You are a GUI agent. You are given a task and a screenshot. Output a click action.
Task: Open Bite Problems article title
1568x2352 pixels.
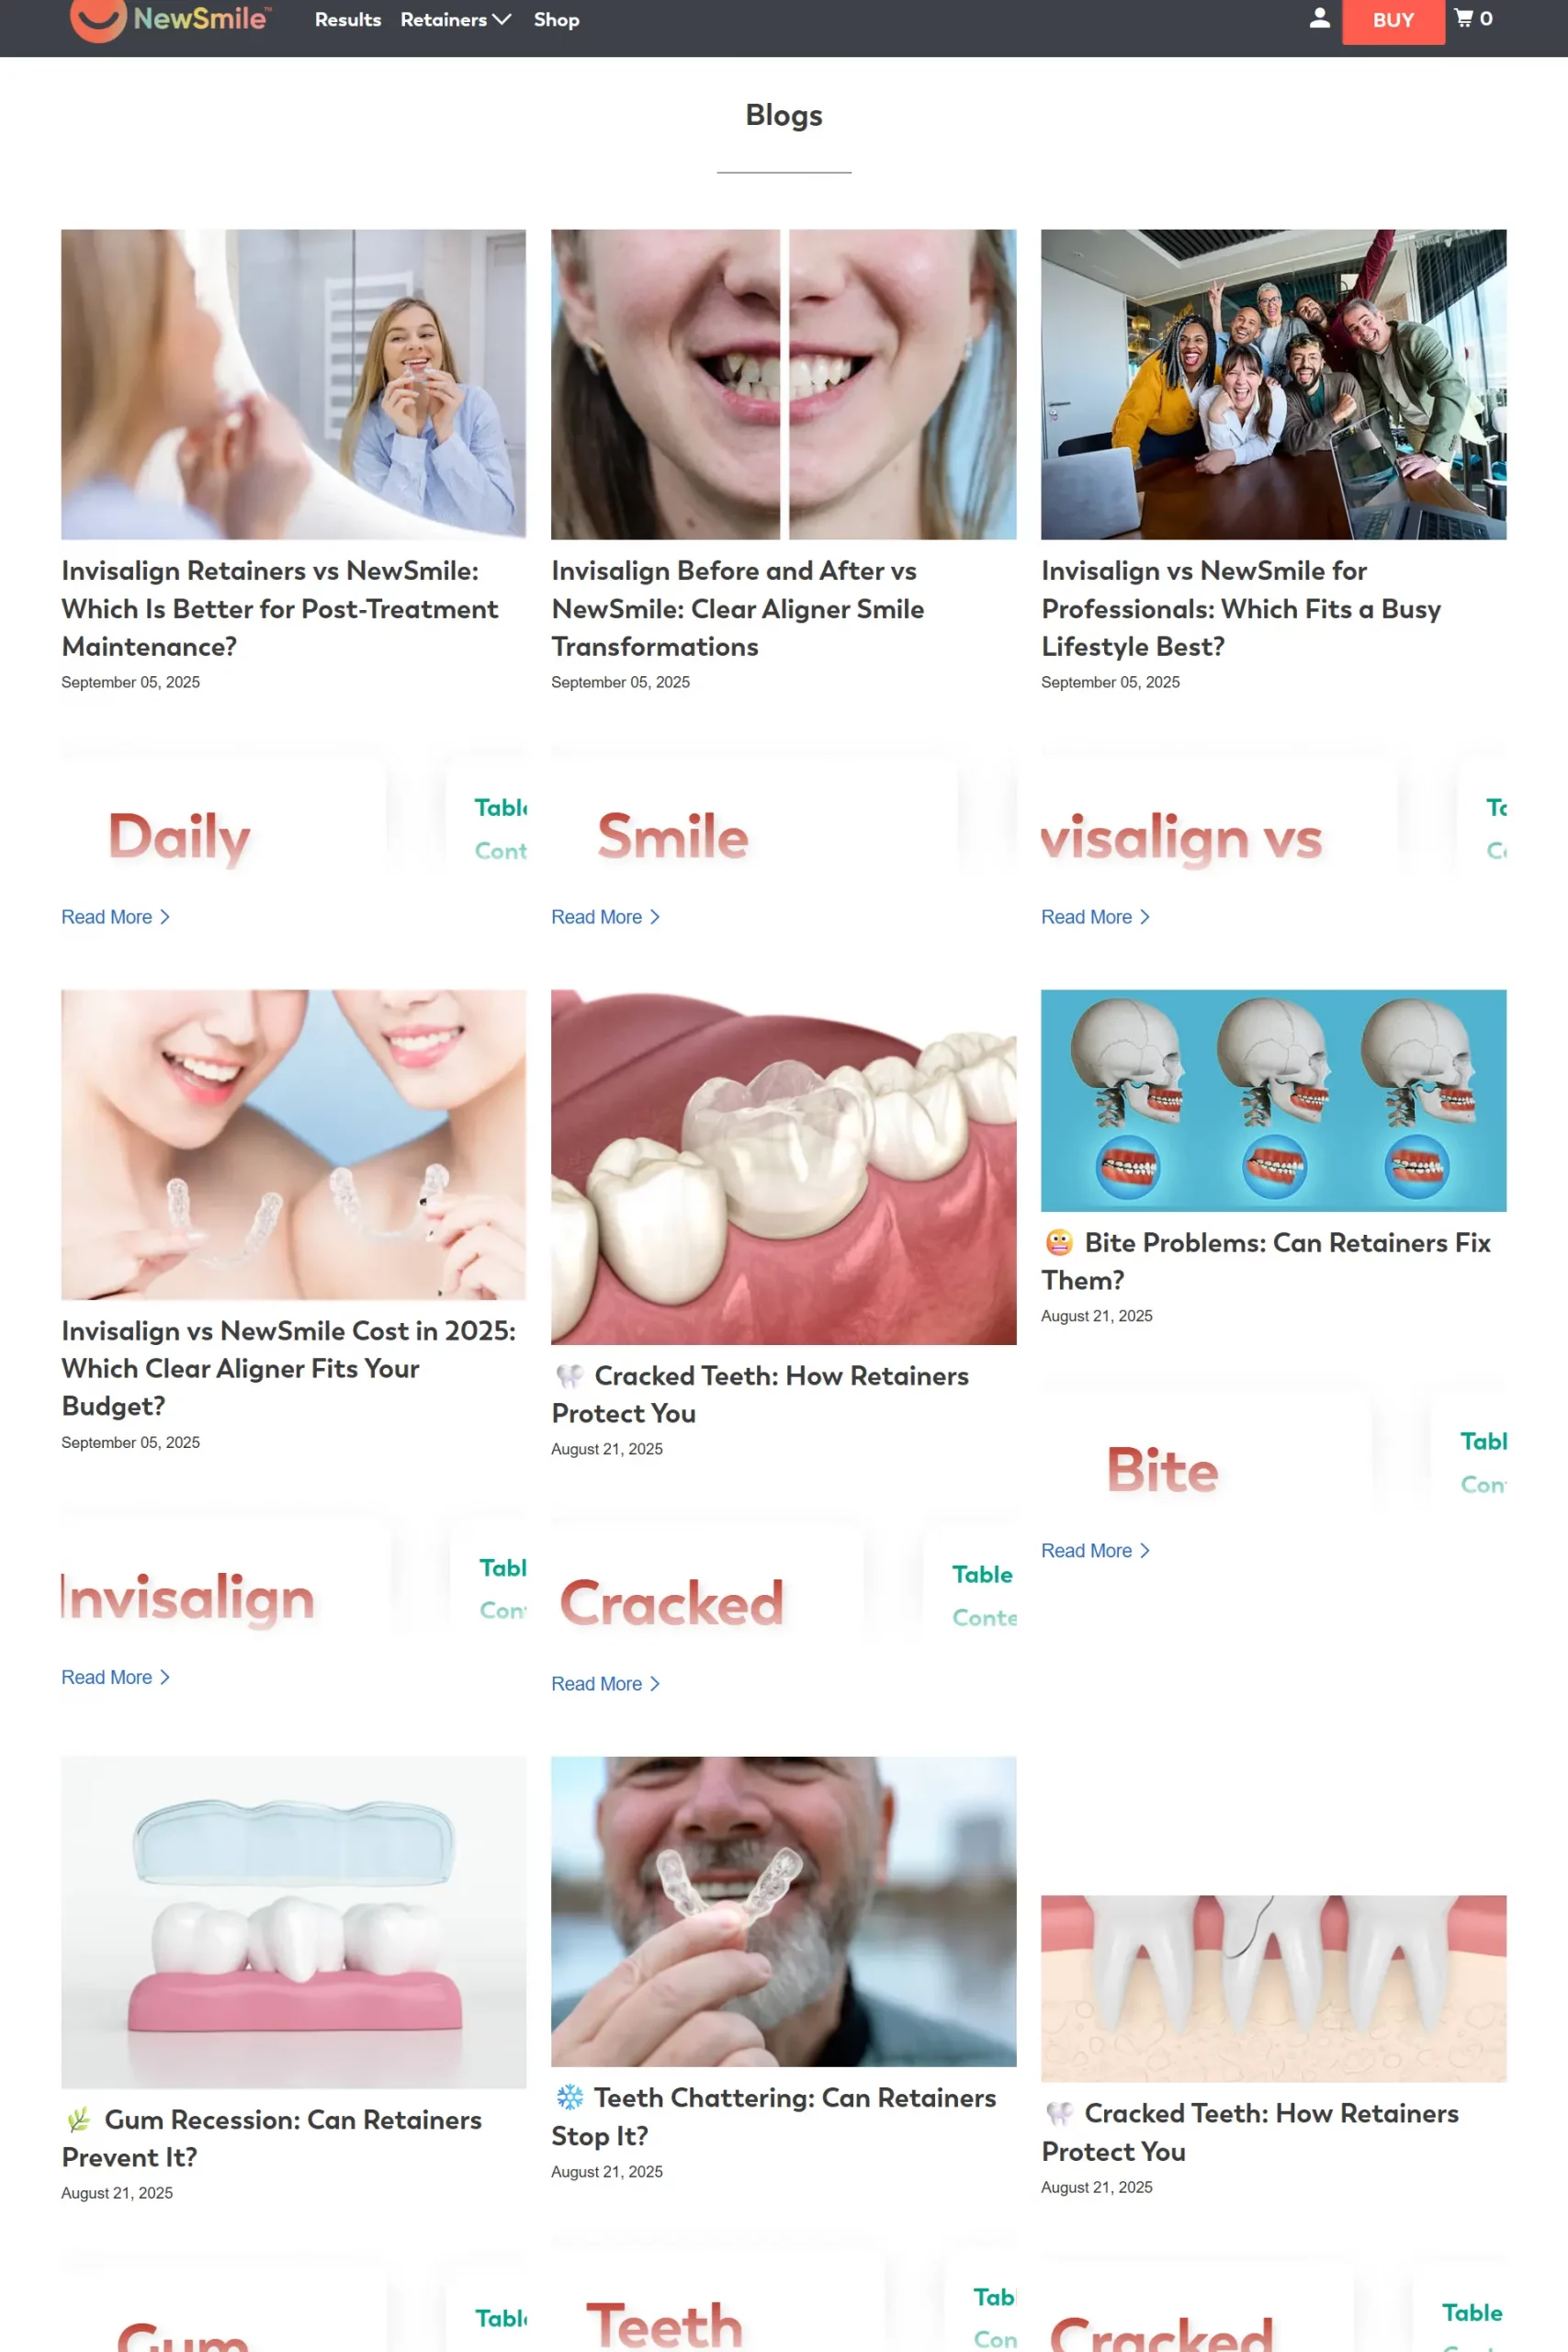pos(1266,1261)
